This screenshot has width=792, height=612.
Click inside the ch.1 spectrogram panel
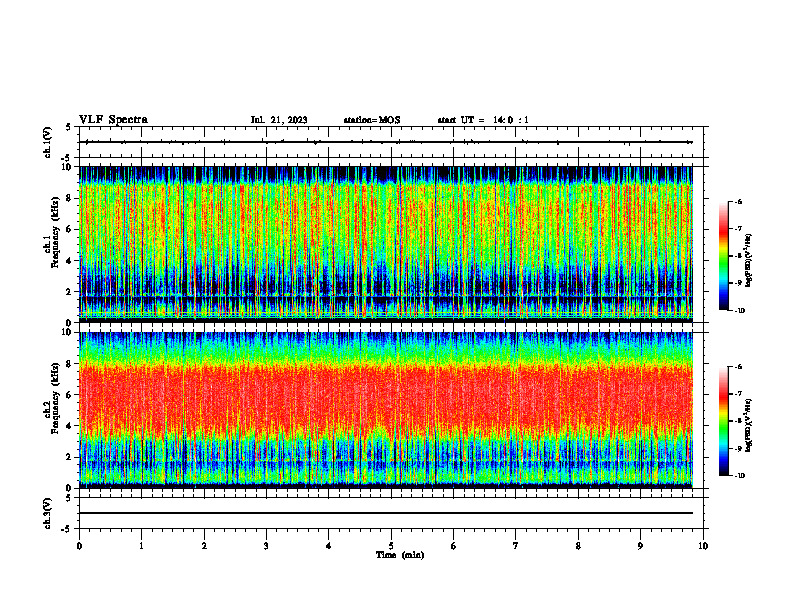pyautogui.click(x=386, y=243)
